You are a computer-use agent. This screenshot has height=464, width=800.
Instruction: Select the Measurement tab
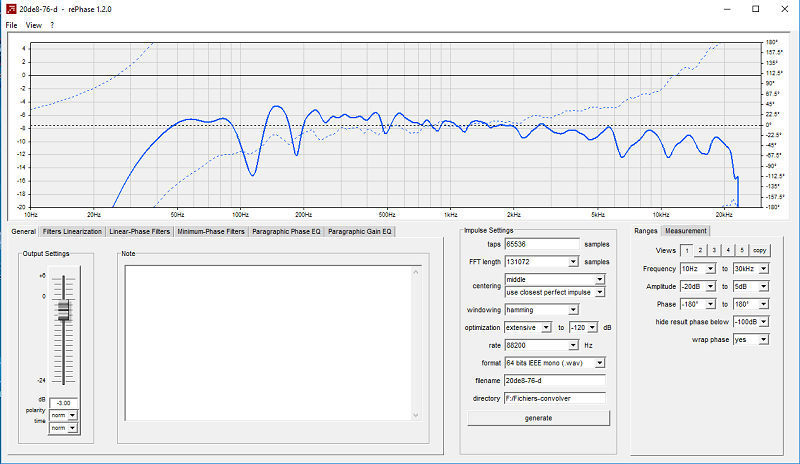click(685, 231)
